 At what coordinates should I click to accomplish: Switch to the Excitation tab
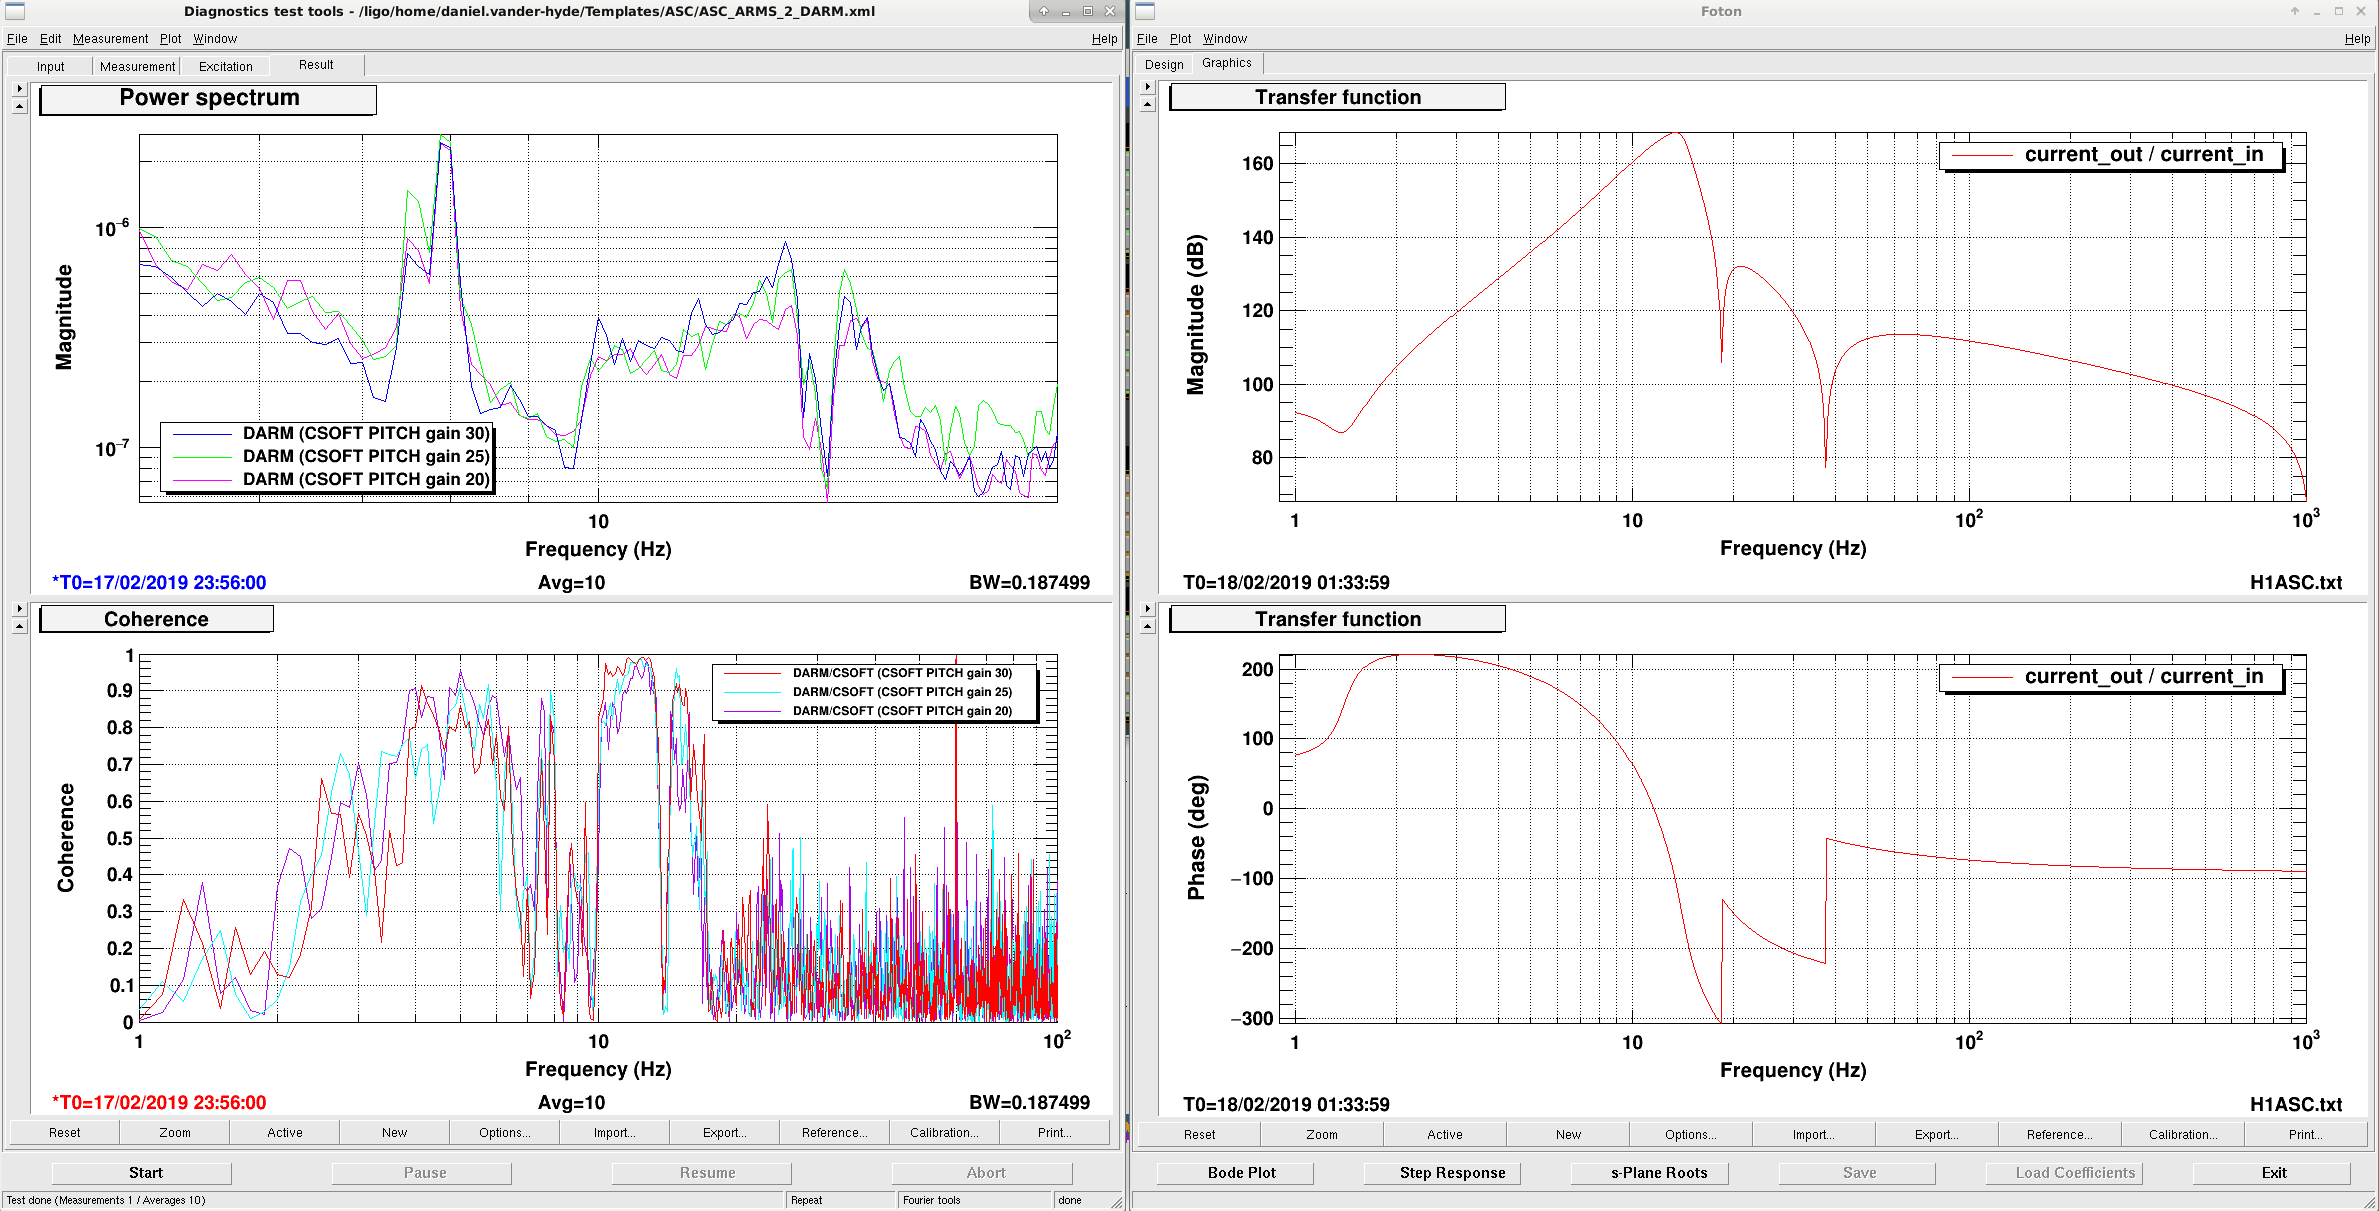[x=225, y=66]
